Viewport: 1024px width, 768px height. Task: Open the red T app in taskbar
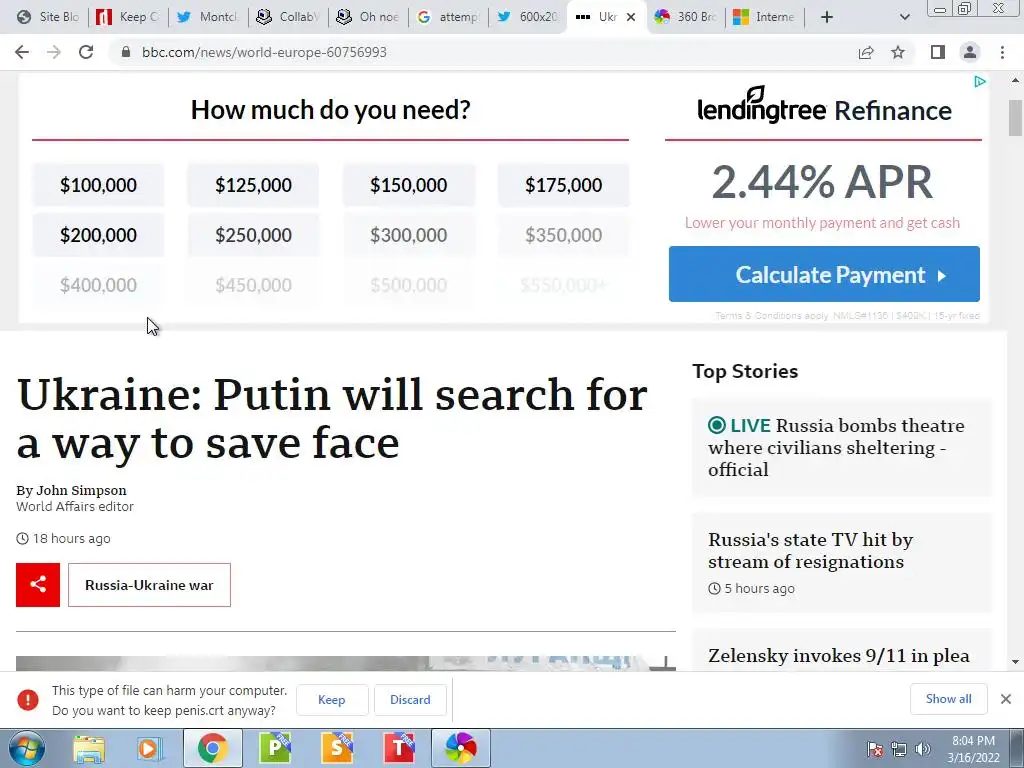point(399,748)
